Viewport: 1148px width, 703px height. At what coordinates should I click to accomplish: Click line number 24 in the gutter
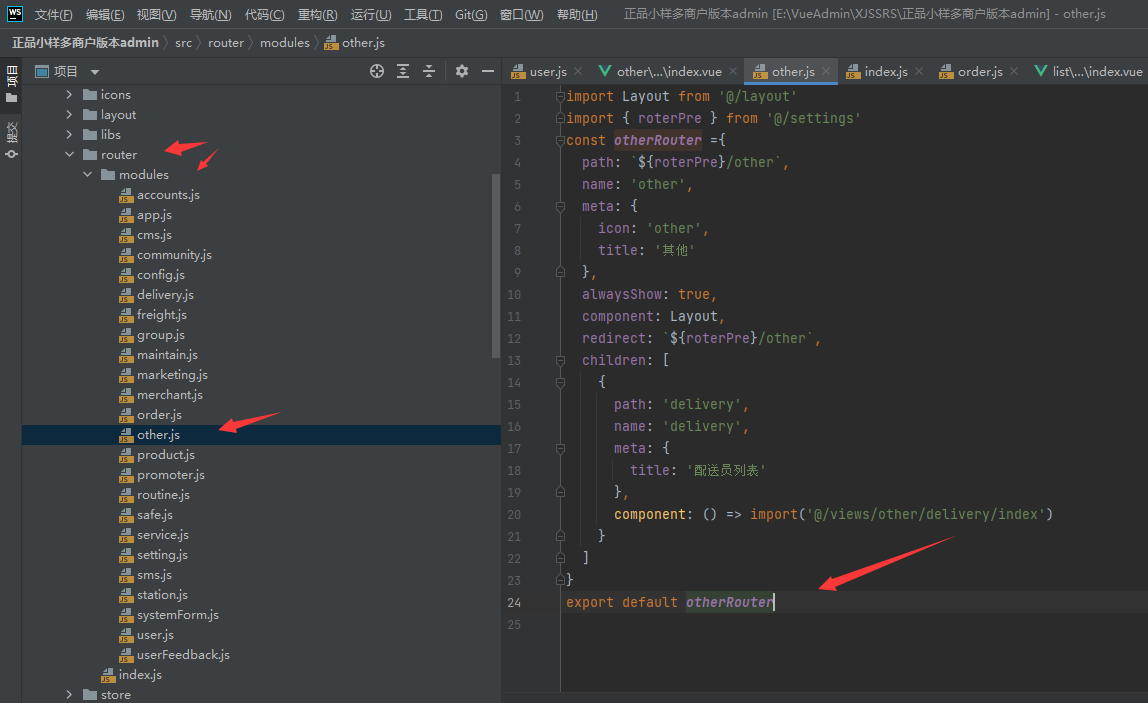(514, 603)
